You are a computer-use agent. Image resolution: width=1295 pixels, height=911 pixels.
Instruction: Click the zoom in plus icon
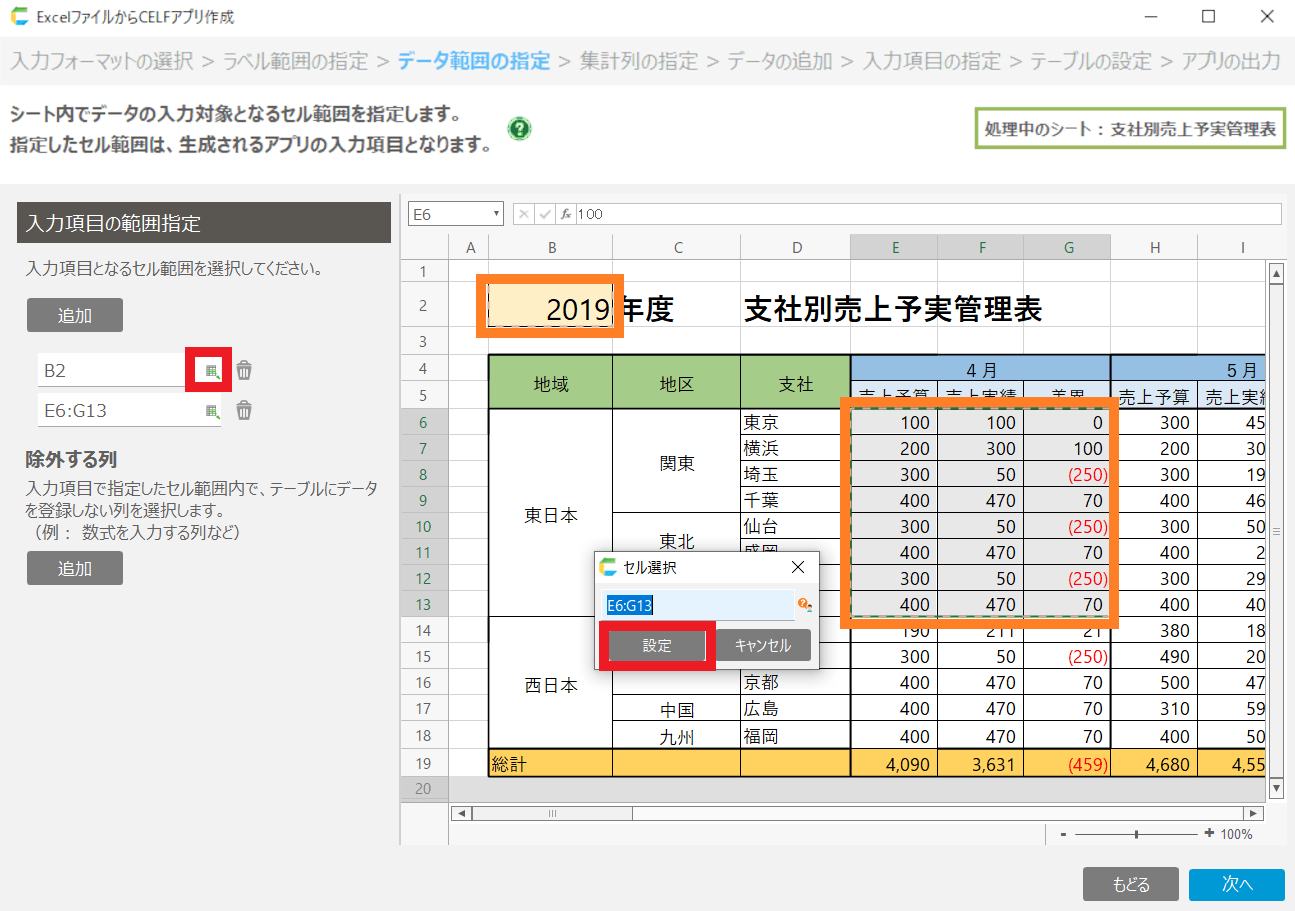pyautogui.click(x=1209, y=834)
